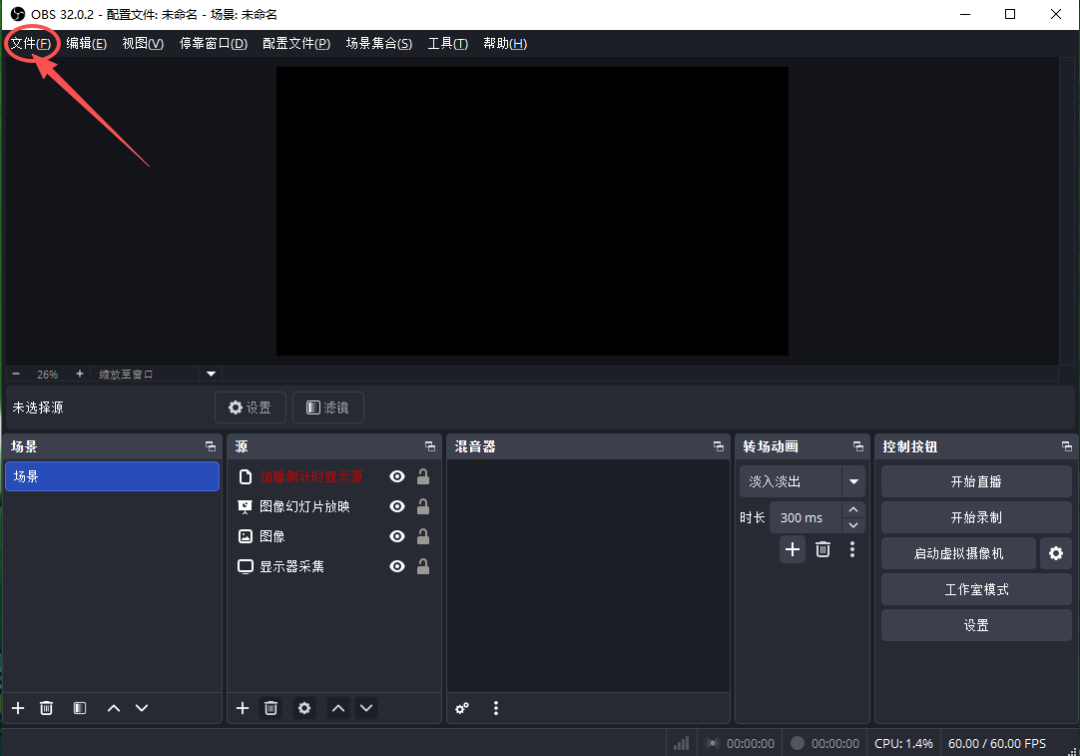Image resolution: width=1080 pixels, height=756 pixels.
Task: Open the 淡入淡出 transition dropdown
Action: (853, 482)
